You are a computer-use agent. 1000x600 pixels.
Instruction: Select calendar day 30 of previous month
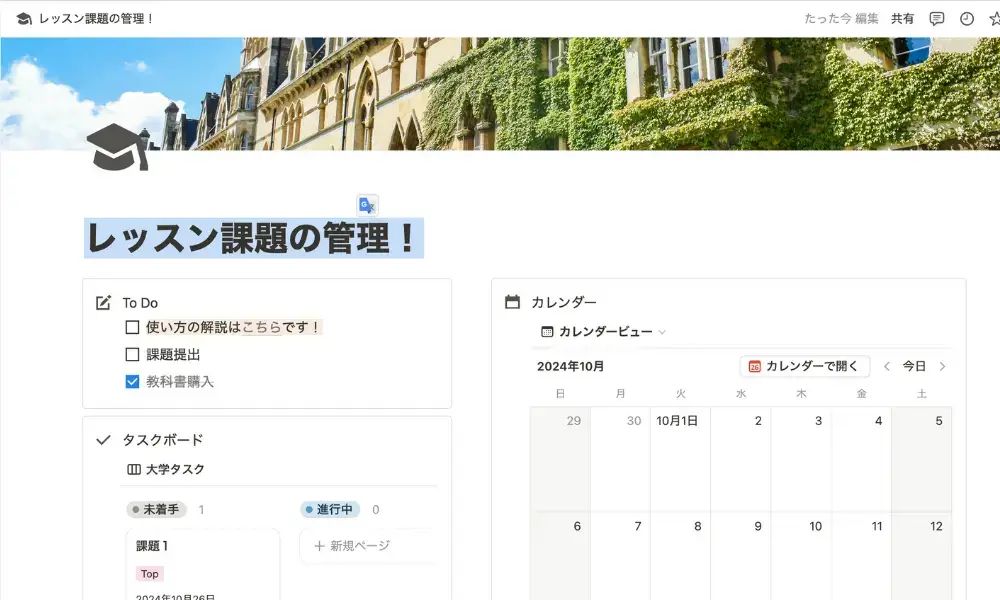point(620,459)
